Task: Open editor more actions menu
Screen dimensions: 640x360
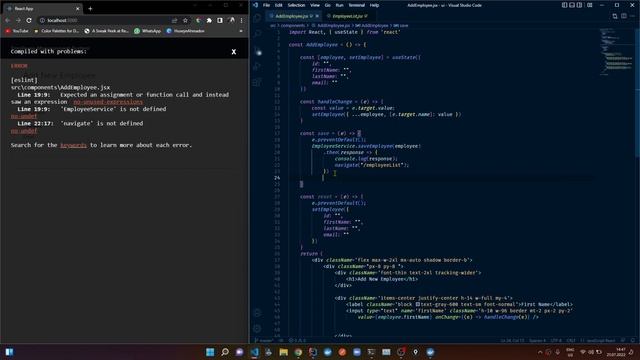Action: point(633,16)
